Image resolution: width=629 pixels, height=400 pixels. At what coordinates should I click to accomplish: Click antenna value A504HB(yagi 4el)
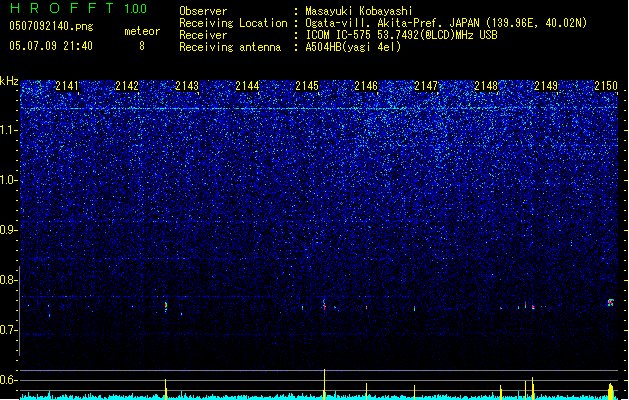(353, 47)
